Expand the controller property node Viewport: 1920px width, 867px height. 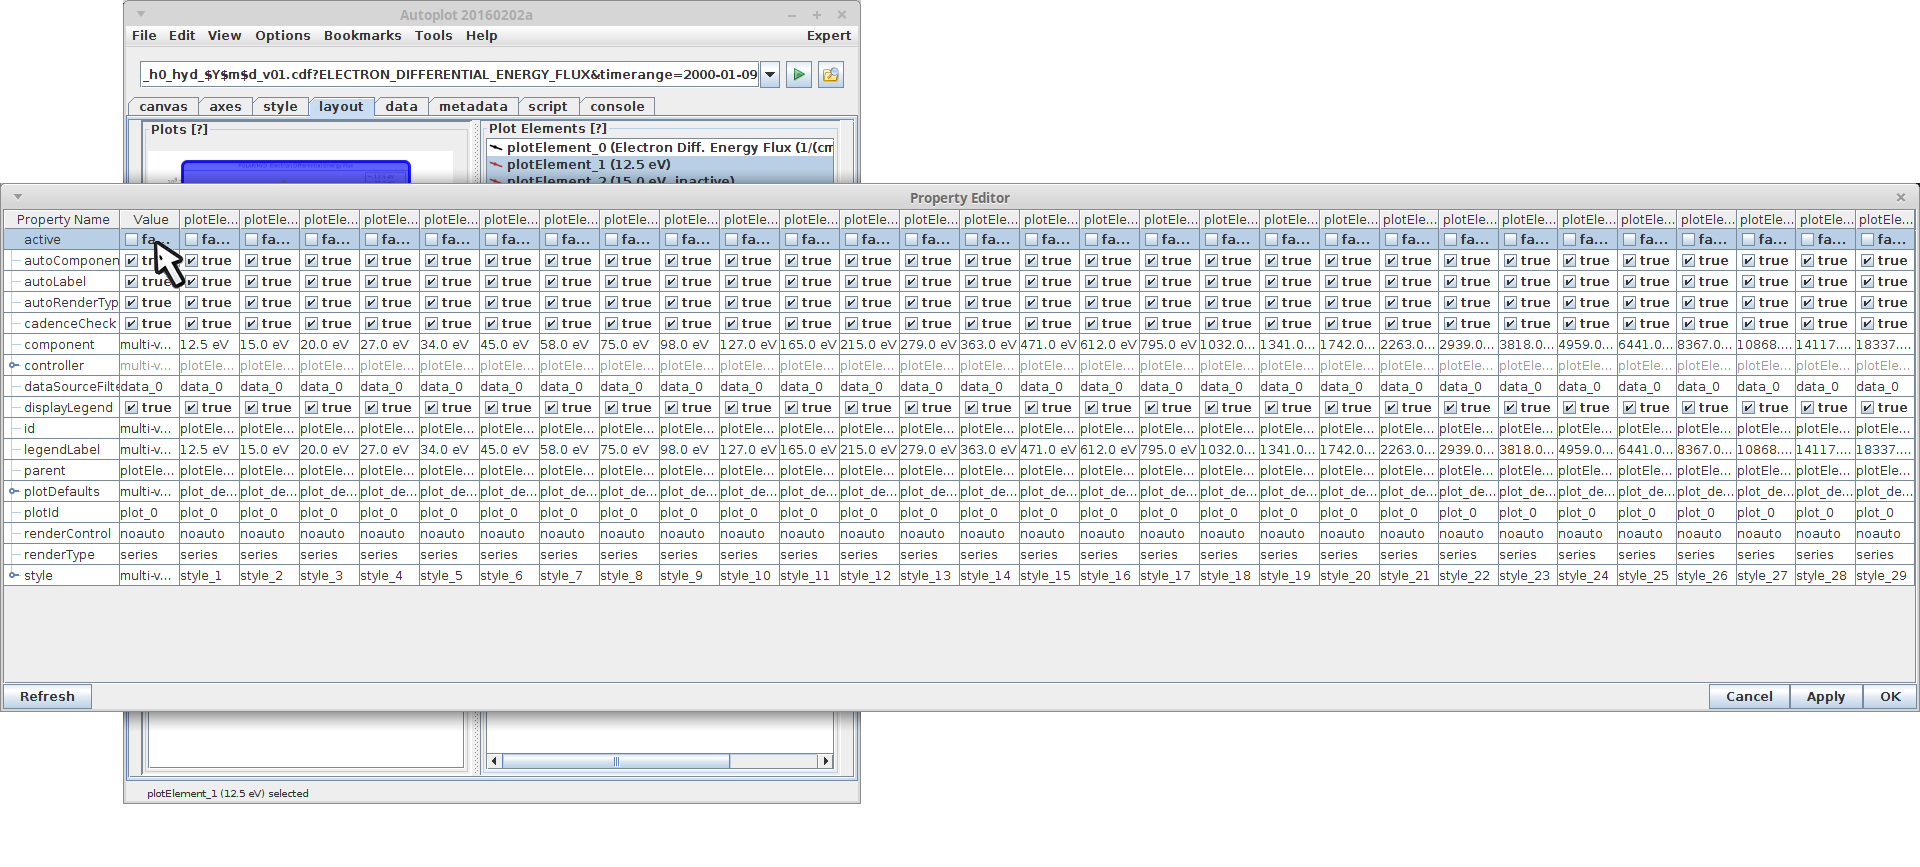[x=14, y=366]
